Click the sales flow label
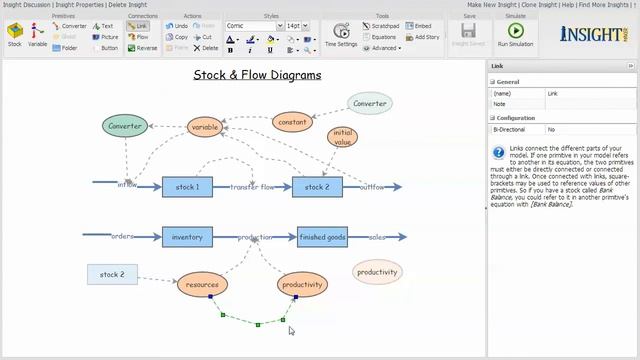The width and height of the screenshot is (640, 360). [377, 237]
